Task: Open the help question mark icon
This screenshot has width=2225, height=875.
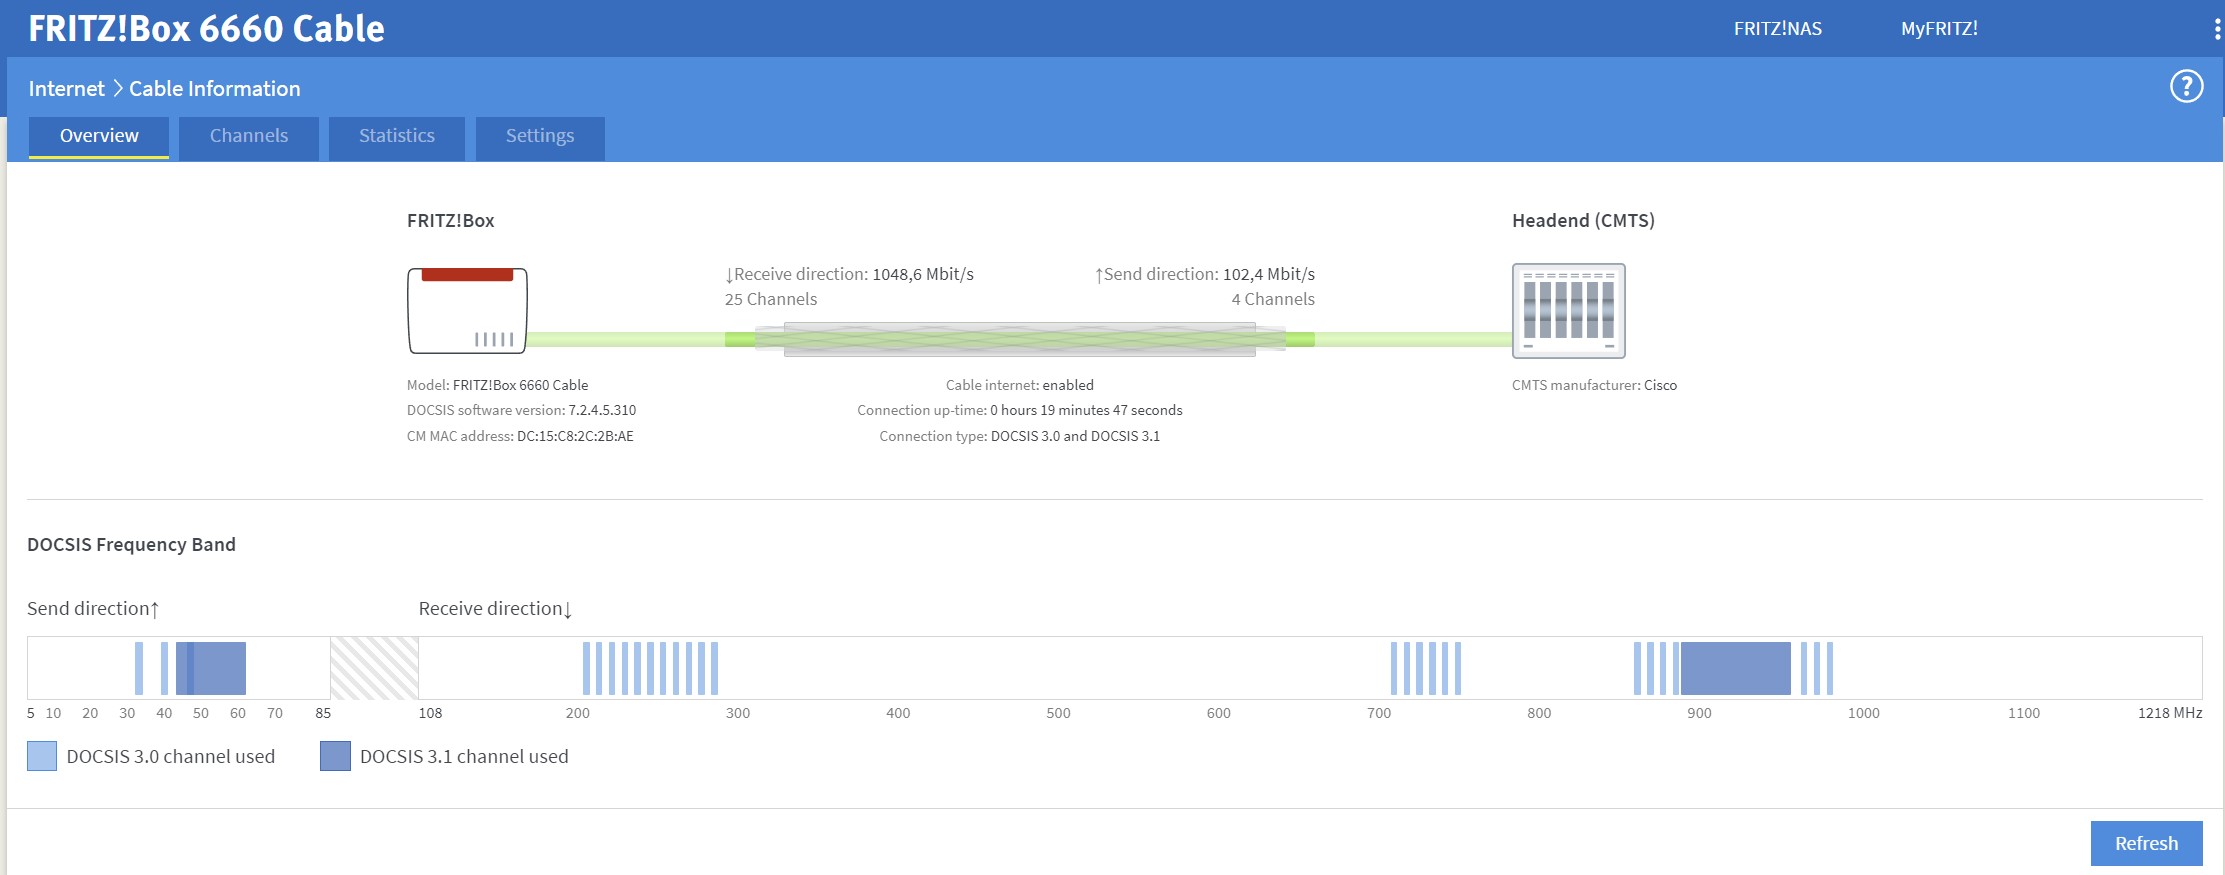Action: point(2186,87)
